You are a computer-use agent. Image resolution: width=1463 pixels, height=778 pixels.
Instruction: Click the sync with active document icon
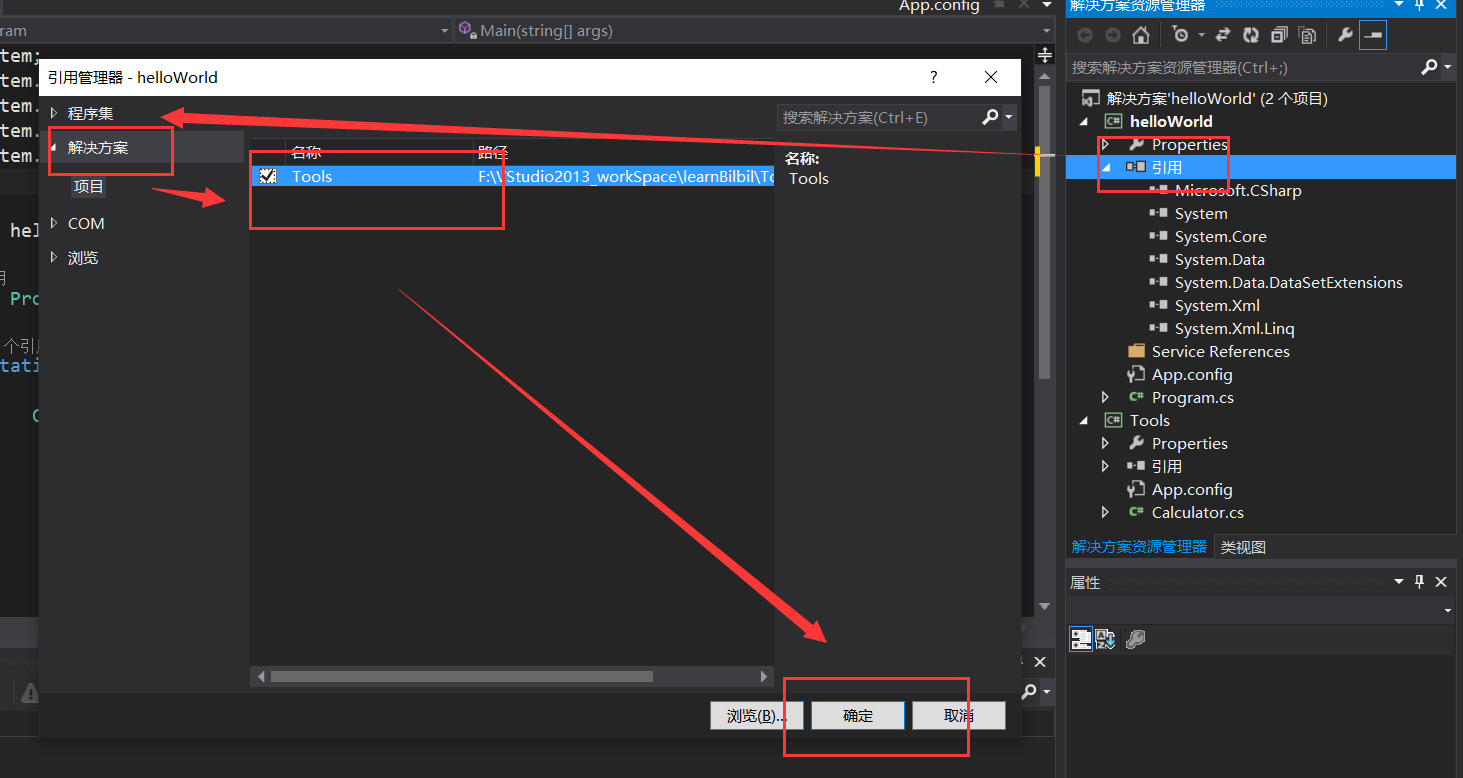[x=1223, y=34]
